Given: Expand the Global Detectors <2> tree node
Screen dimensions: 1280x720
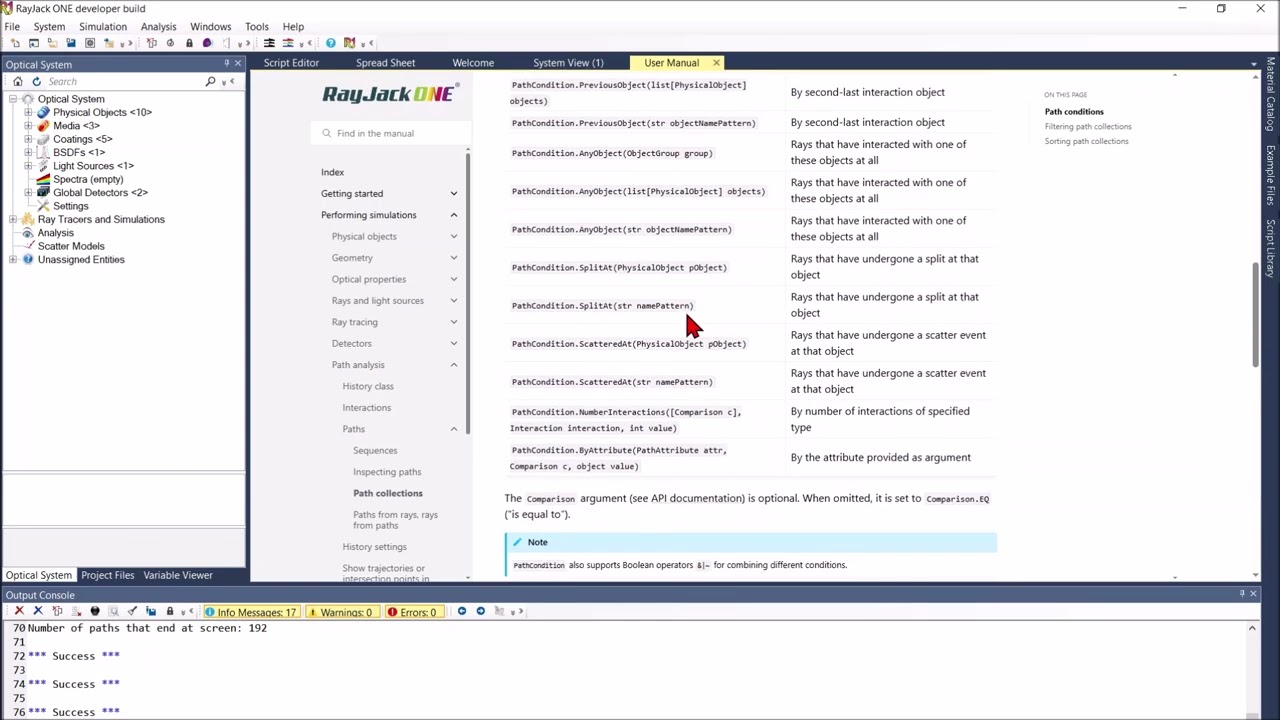Looking at the screenshot, I should pyautogui.click(x=28, y=192).
